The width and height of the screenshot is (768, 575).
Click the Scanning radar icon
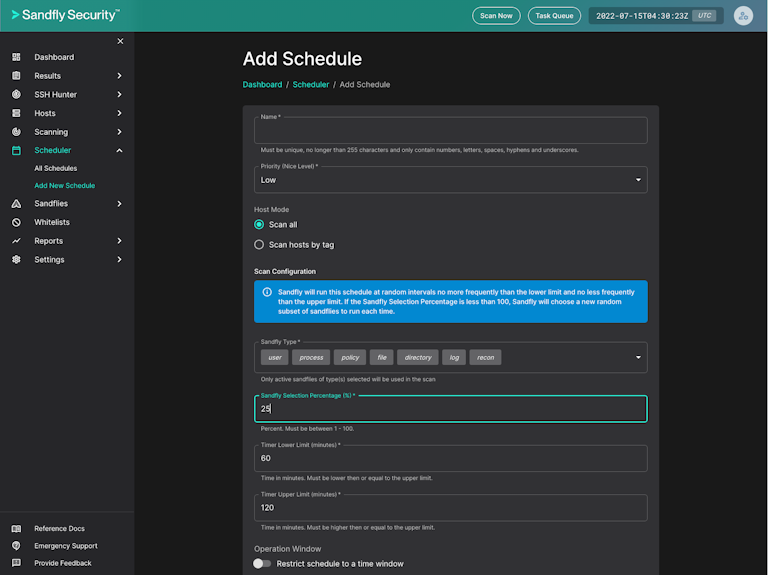[16, 132]
